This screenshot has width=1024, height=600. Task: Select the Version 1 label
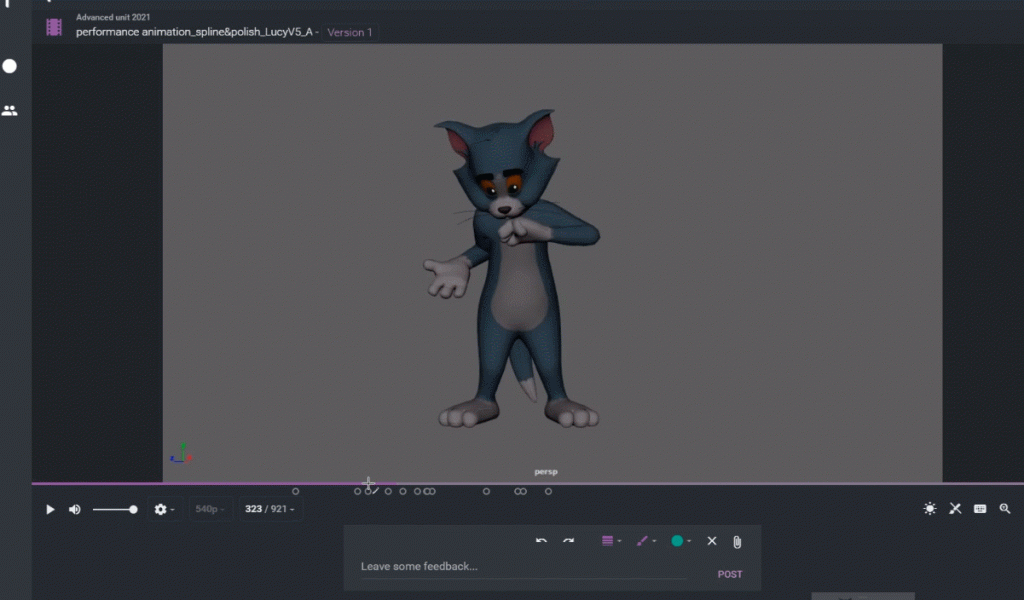[x=349, y=32]
